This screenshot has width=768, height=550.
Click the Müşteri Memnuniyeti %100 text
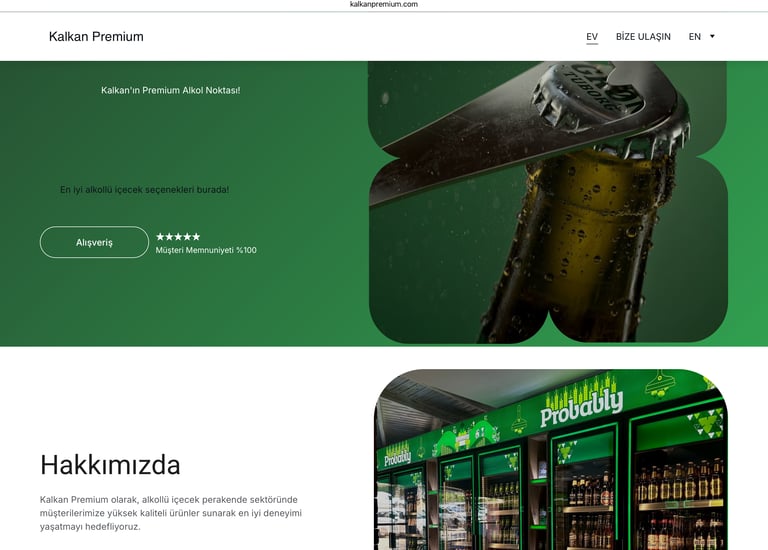pyautogui.click(x=206, y=250)
